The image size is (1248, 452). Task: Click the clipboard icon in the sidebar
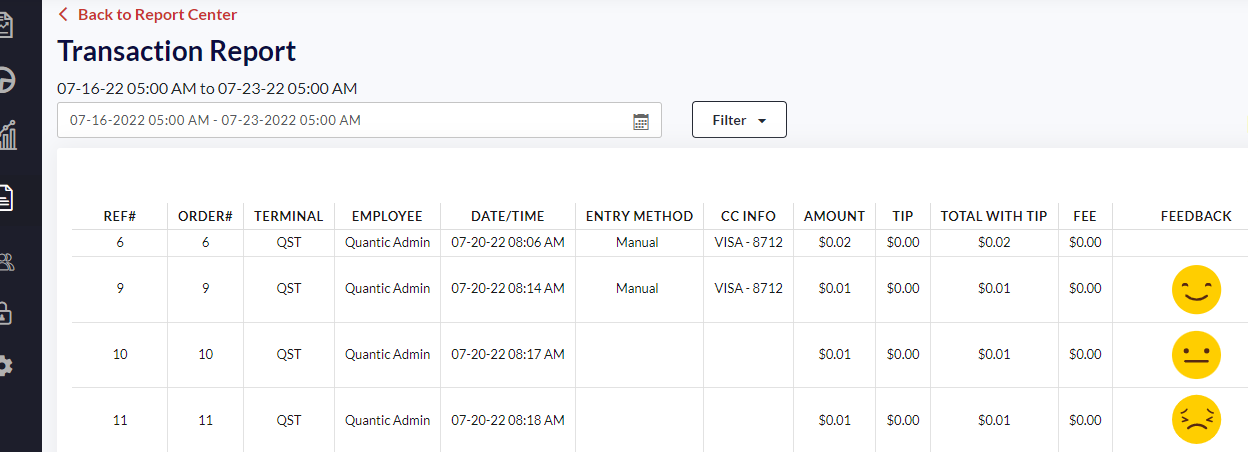6,25
